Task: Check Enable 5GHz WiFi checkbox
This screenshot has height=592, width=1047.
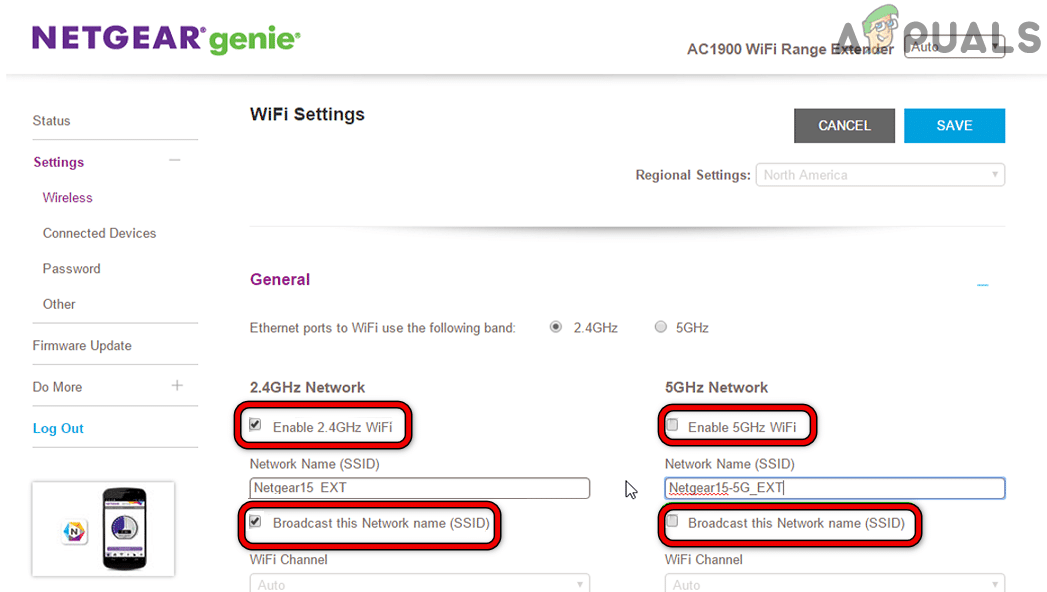Action: tap(672, 426)
